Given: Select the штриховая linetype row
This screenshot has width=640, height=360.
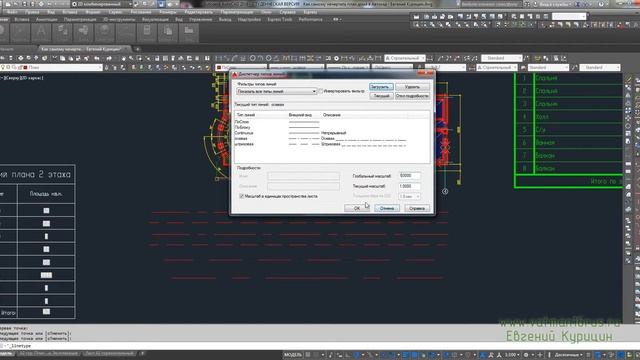Looking at the screenshot, I should (x=332, y=144).
